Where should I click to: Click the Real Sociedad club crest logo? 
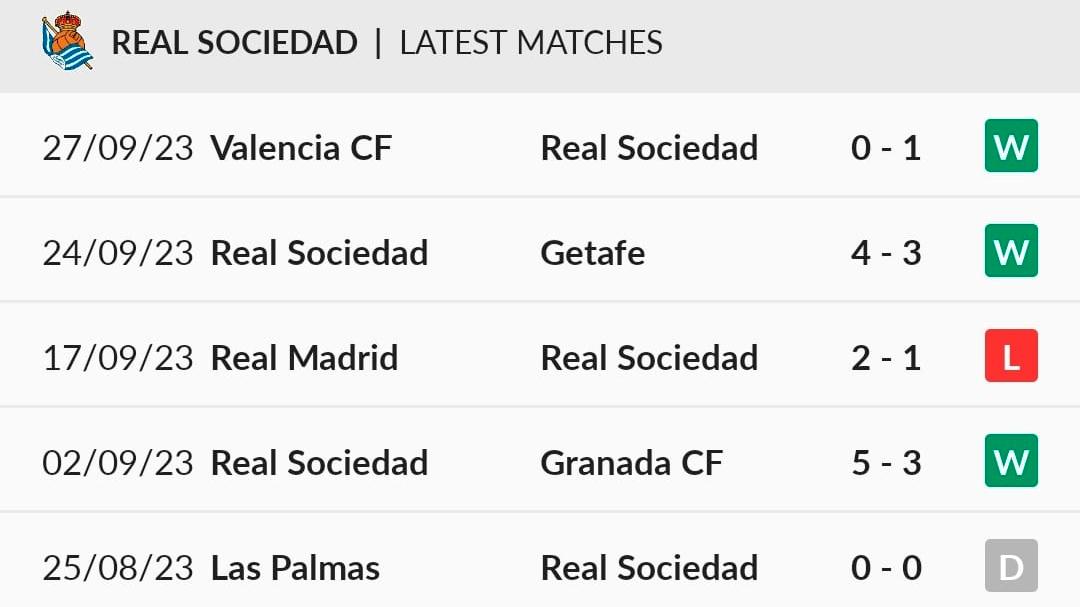tap(68, 41)
